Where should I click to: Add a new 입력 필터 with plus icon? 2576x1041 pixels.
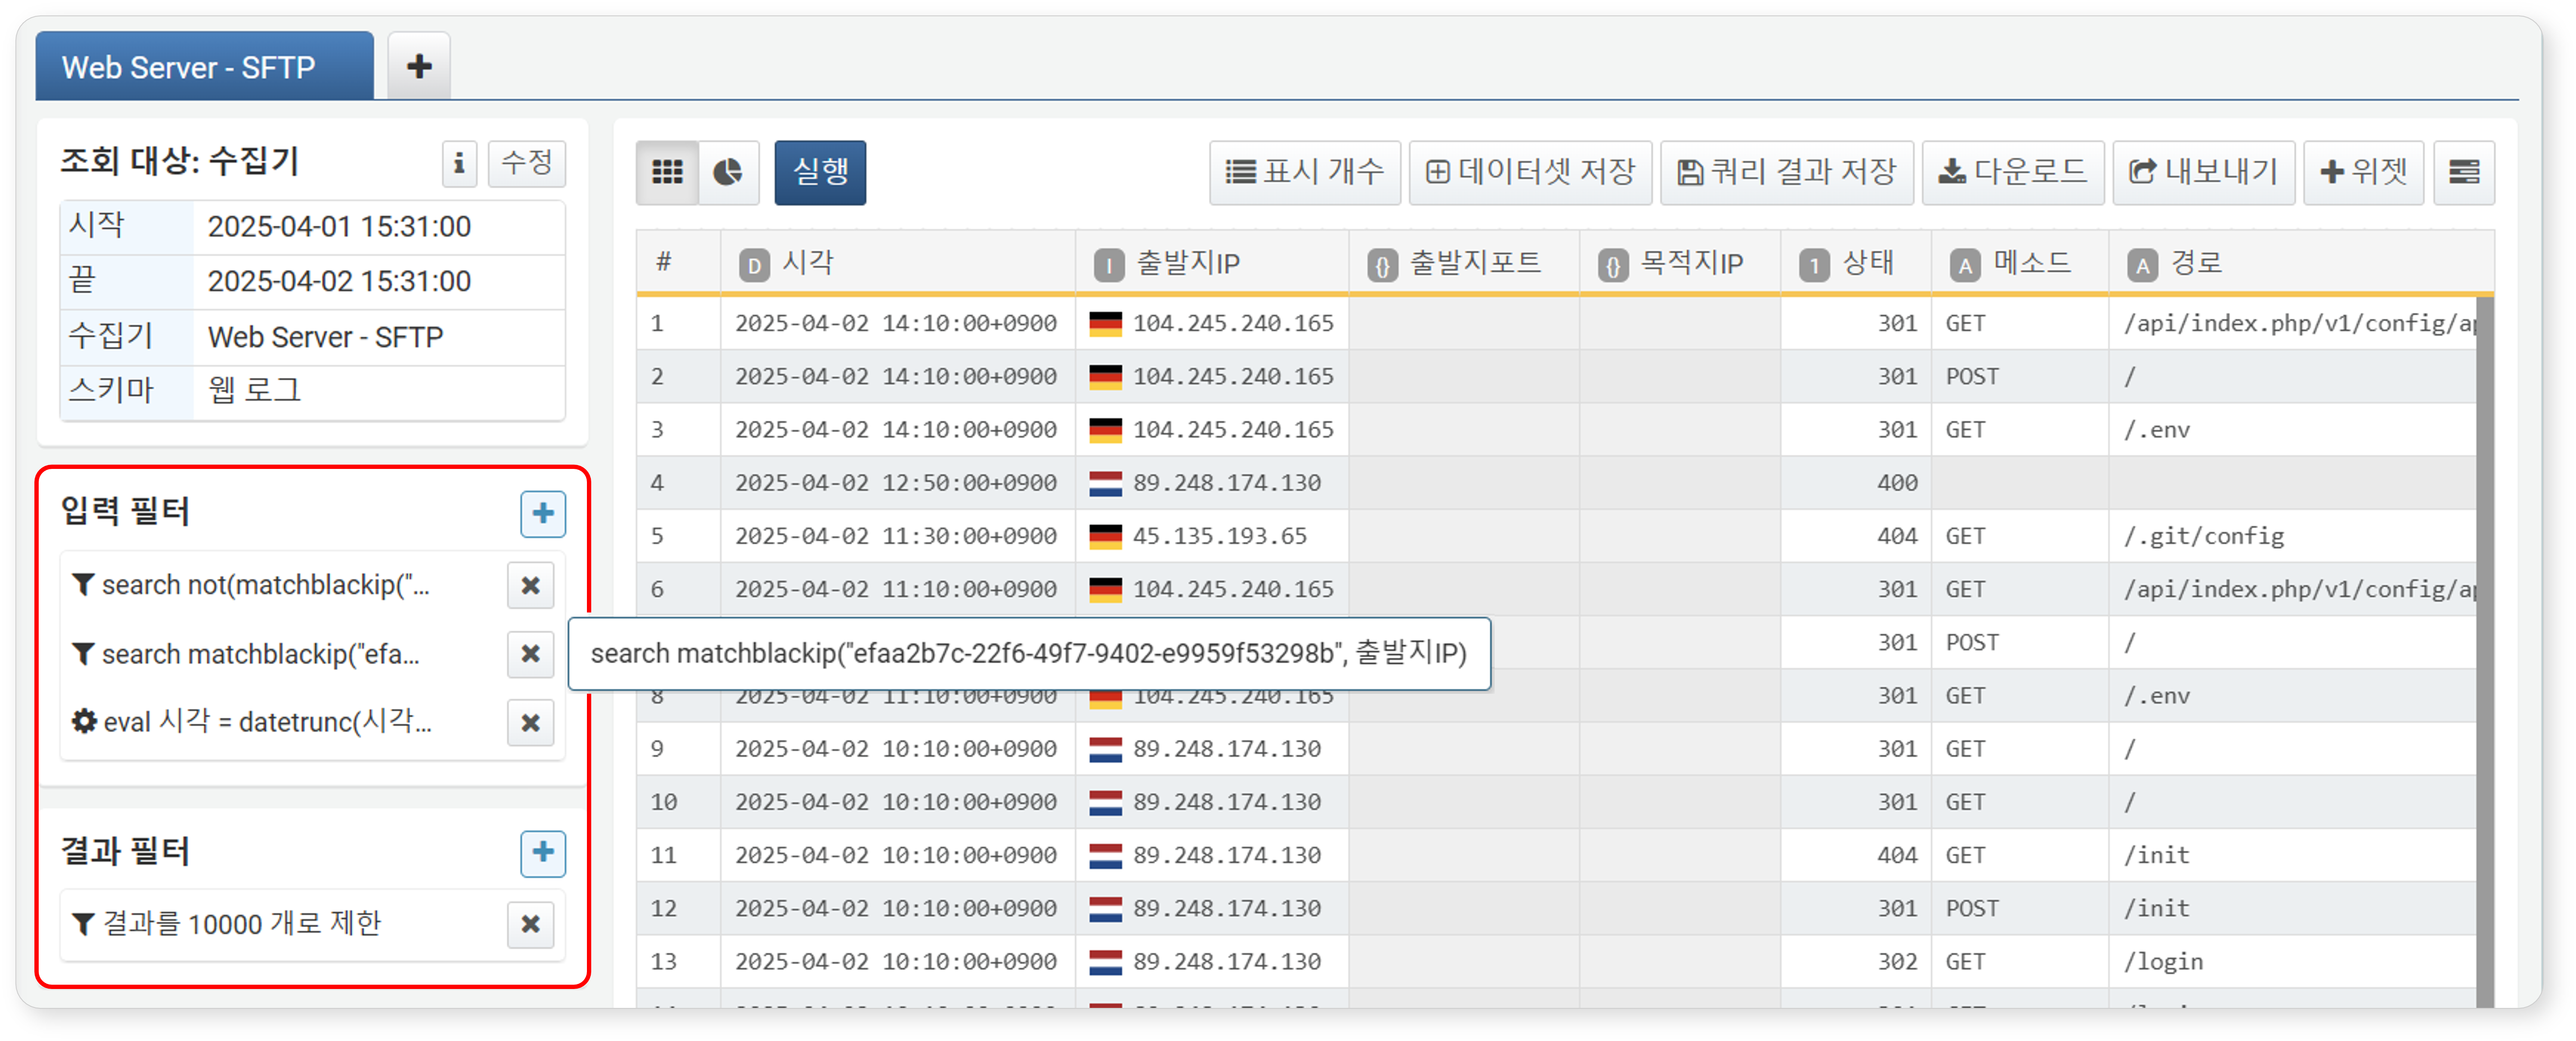[x=543, y=513]
